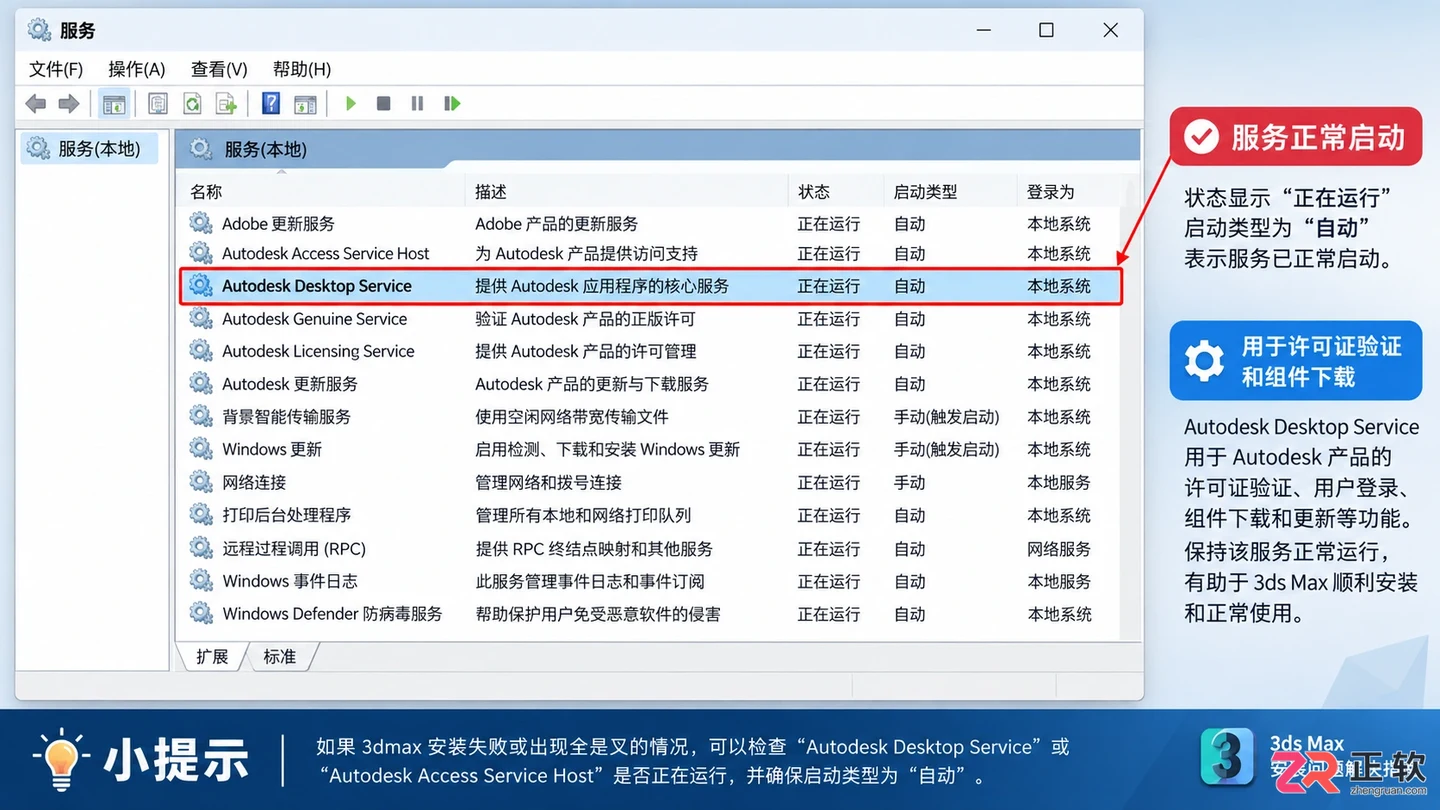Click the 网络服务 logon cell
The width and height of the screenshot is (1440, 810).
click(x=1059, y=549)
